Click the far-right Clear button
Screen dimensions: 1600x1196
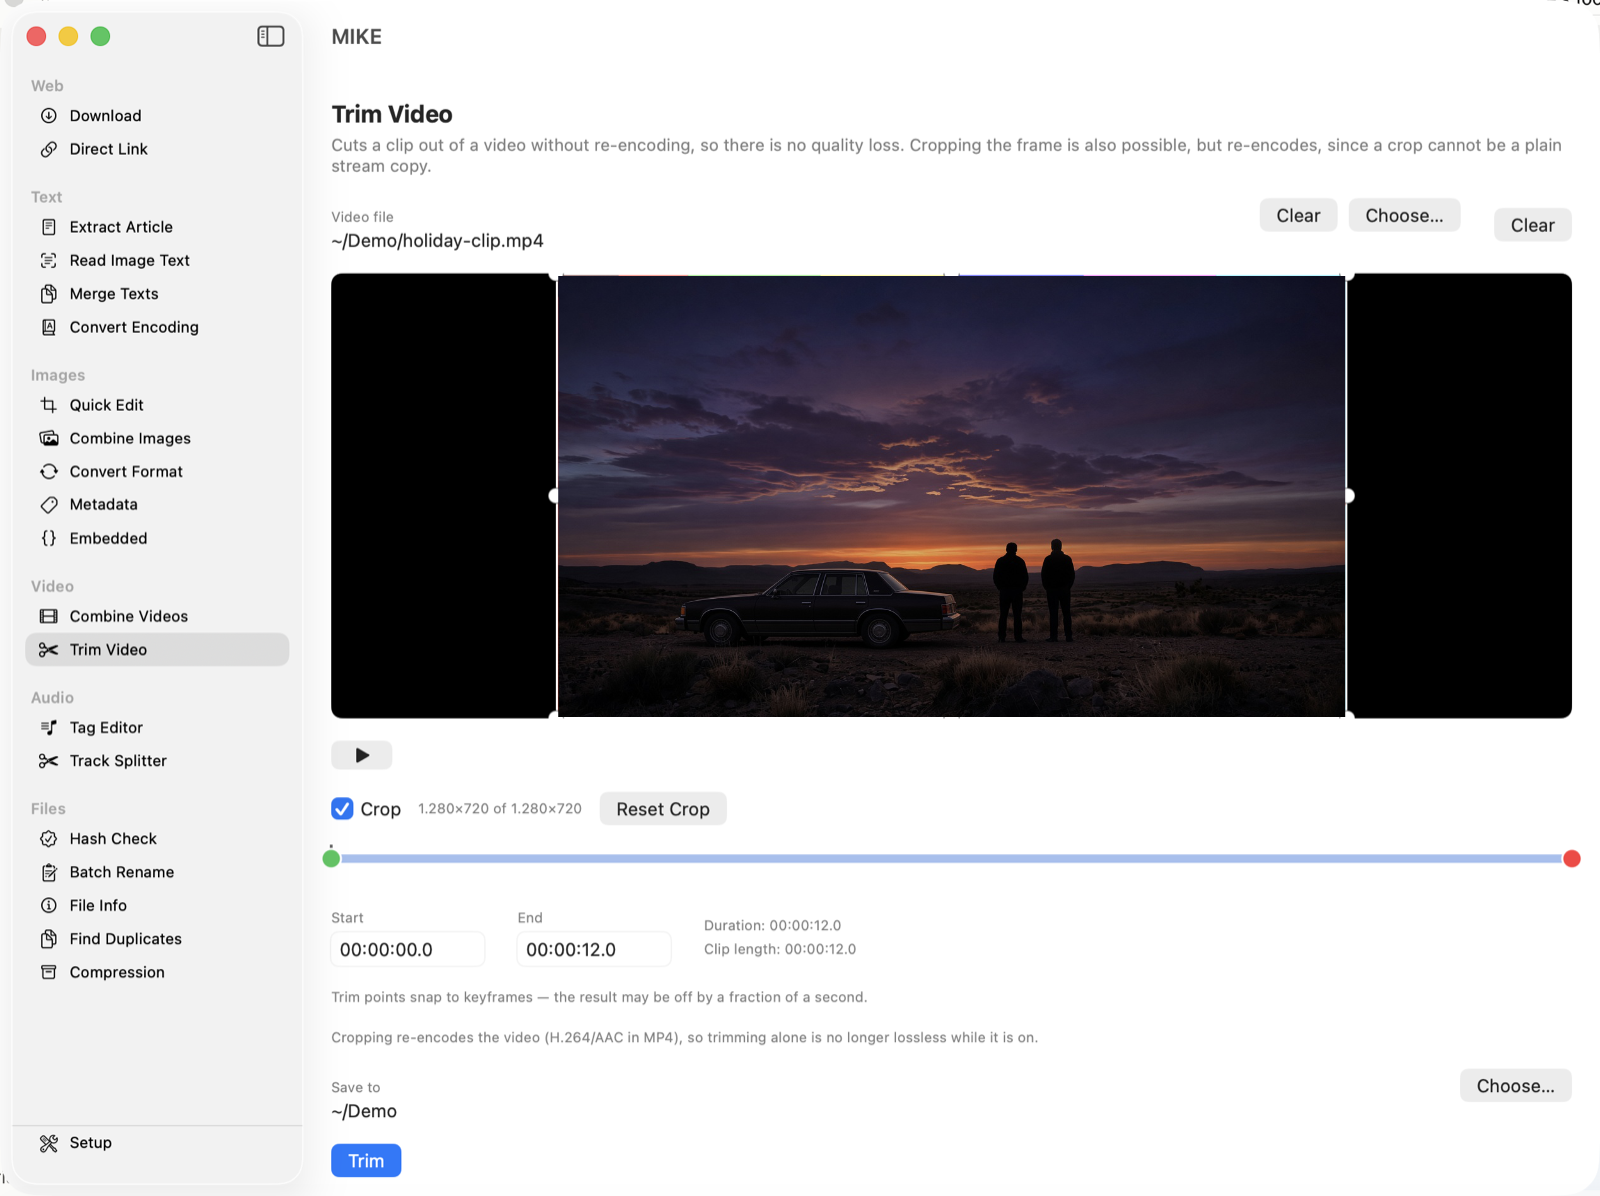1533,225
